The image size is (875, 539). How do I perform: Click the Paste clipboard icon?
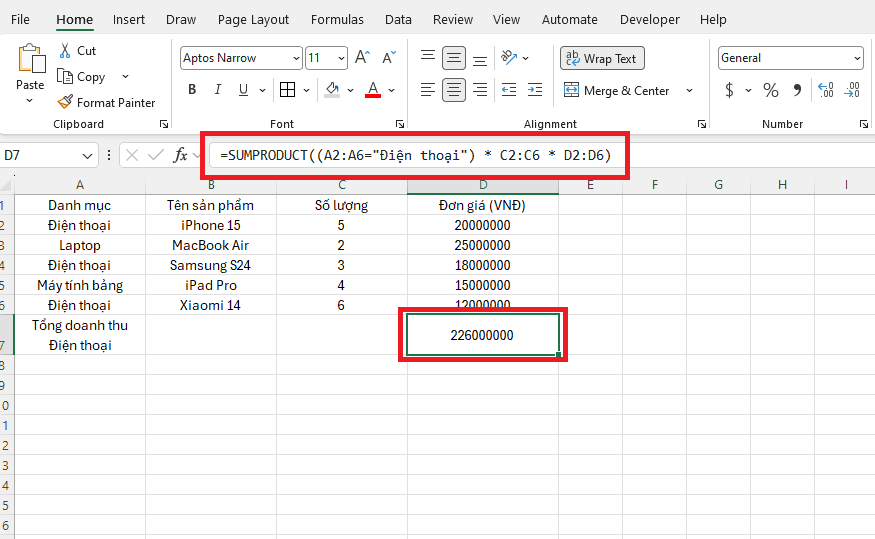(31, 59)
